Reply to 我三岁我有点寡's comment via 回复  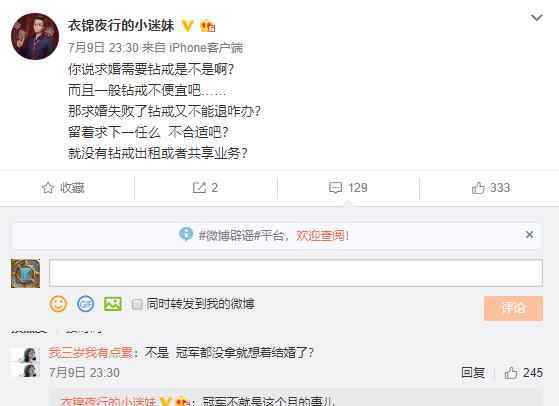point(473,372)
